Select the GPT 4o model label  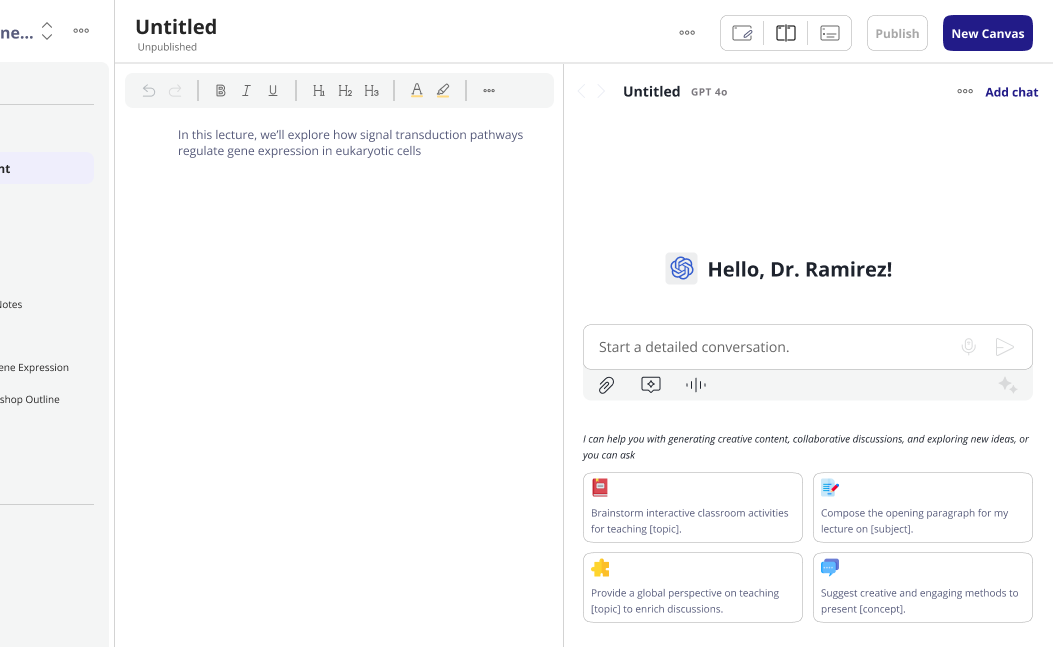pyautogui.click(x=709, y=92)
